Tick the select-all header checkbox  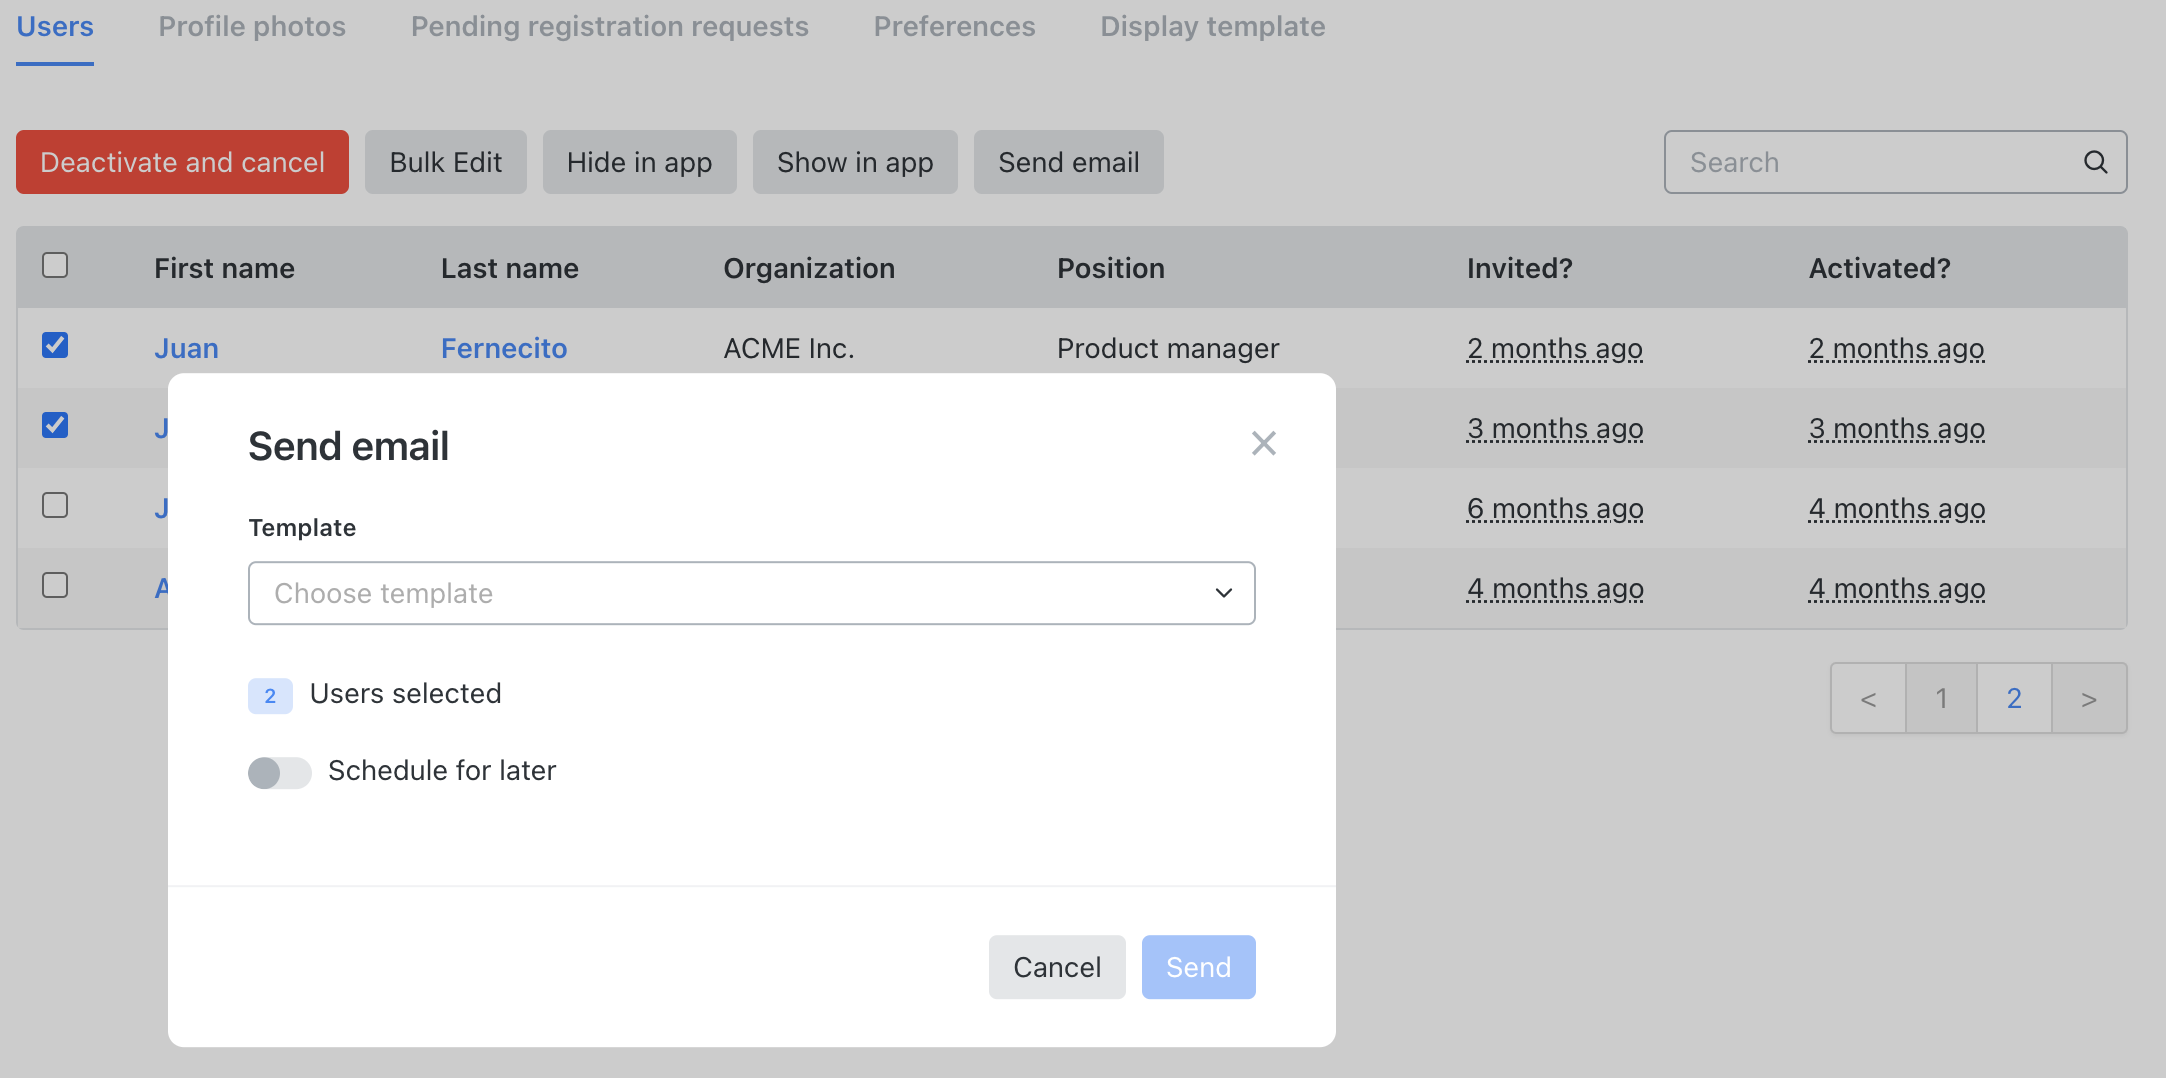pos(55,266)
